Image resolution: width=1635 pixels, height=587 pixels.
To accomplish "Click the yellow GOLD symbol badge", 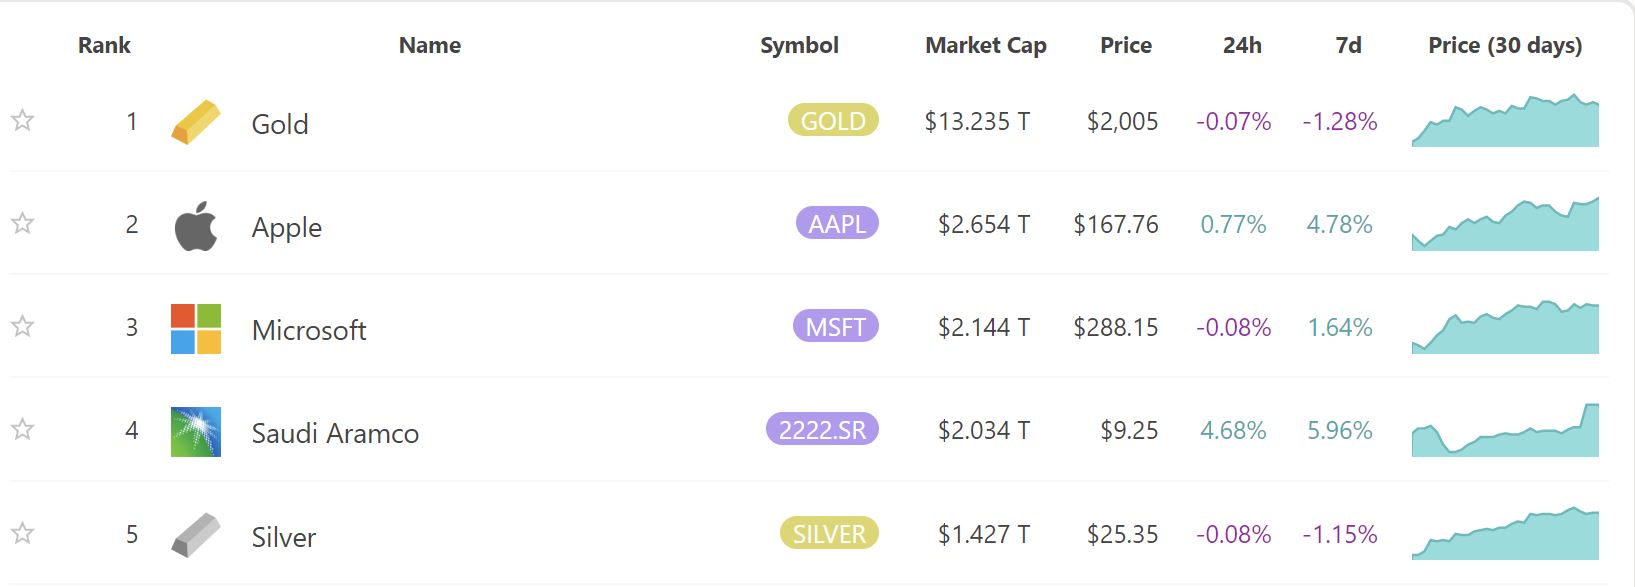I will (833, 120).
